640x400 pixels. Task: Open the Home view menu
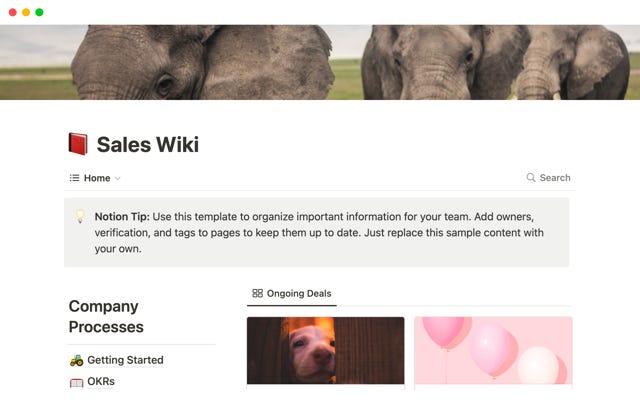click(x=95, y=178)
